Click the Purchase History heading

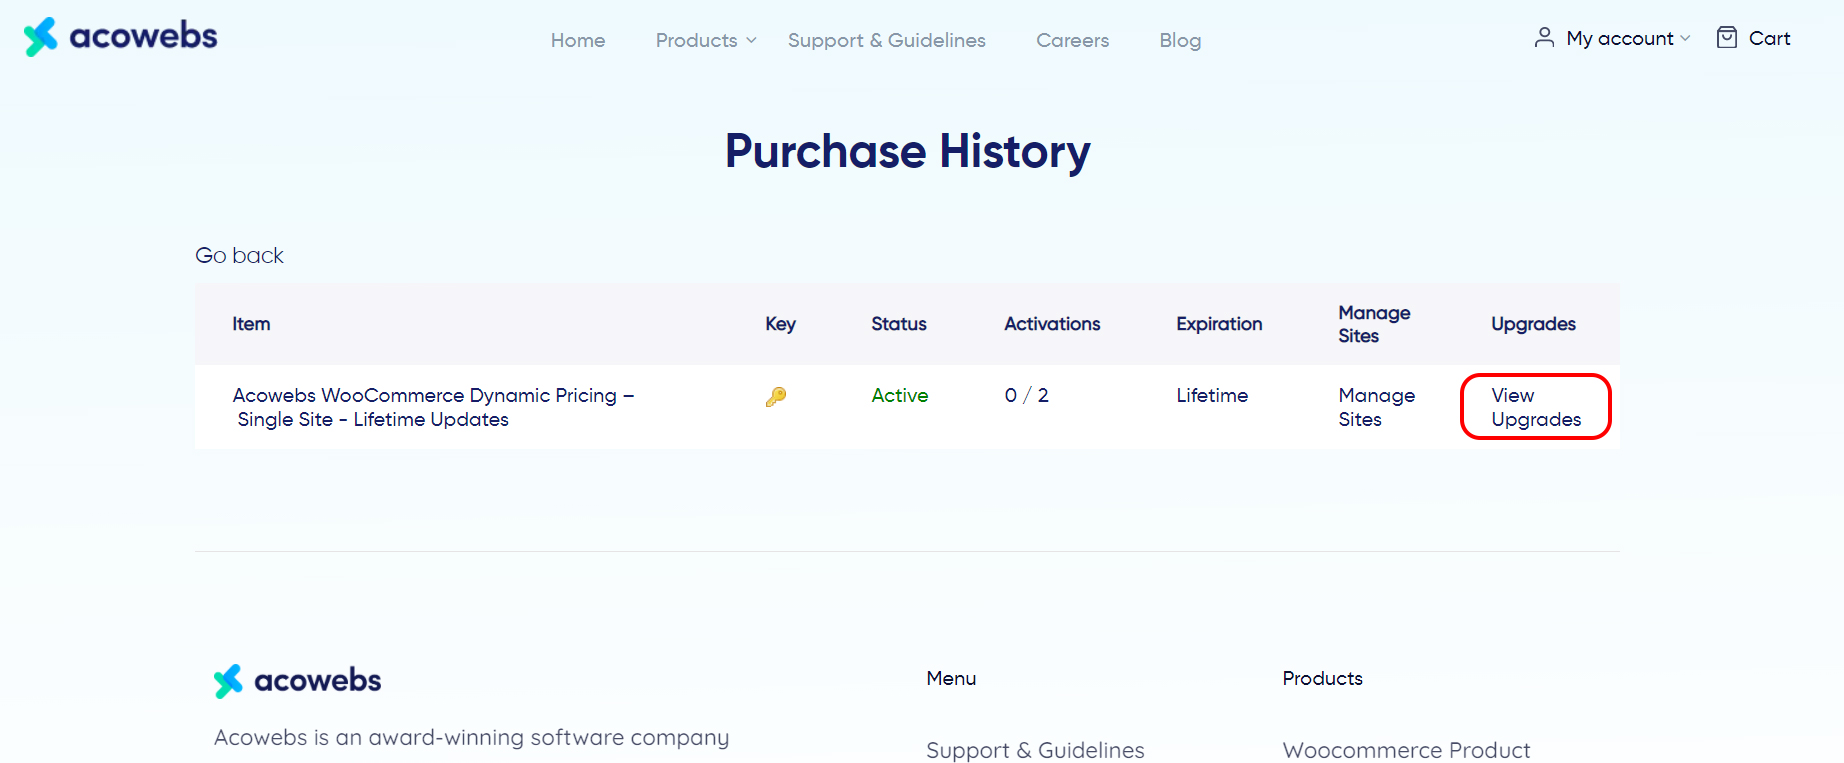[x=908, y=152]
